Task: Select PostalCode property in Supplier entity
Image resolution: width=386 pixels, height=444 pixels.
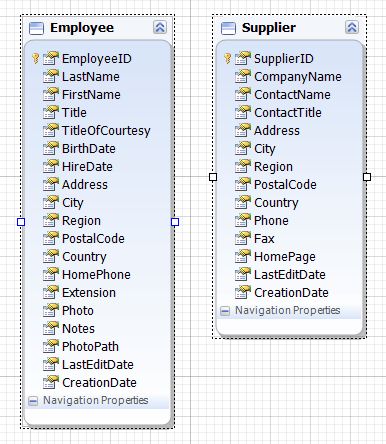Action: (285, 185)
